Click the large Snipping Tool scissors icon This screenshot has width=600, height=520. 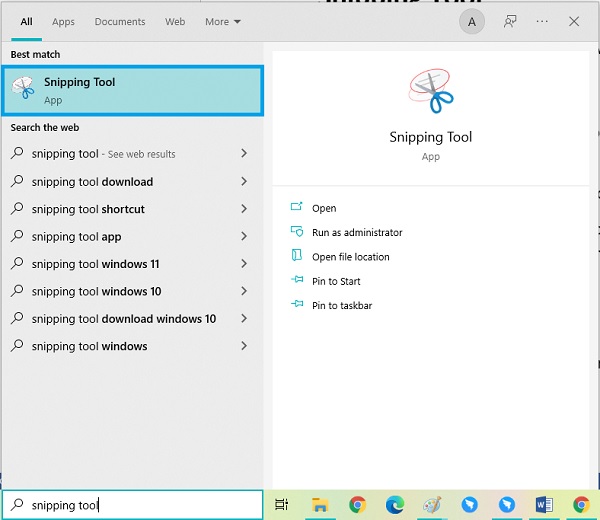click(x=431, y=91)
